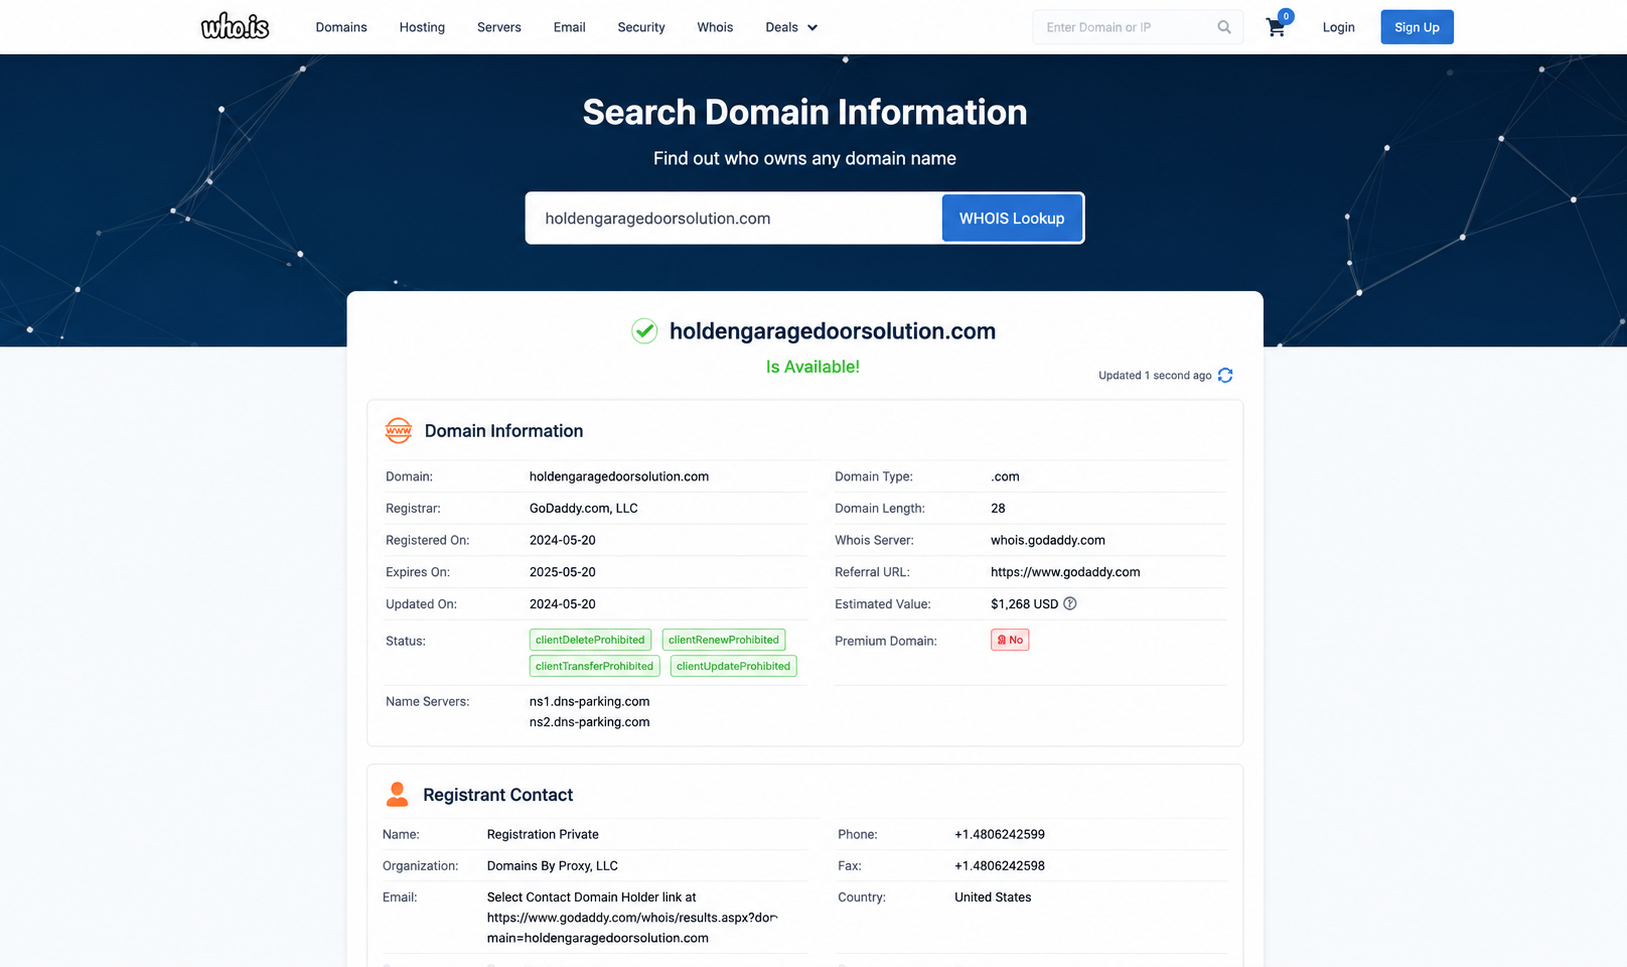Click the ns2.dns-parking.com name server
Screen dimensions: 1627x967
589,722
